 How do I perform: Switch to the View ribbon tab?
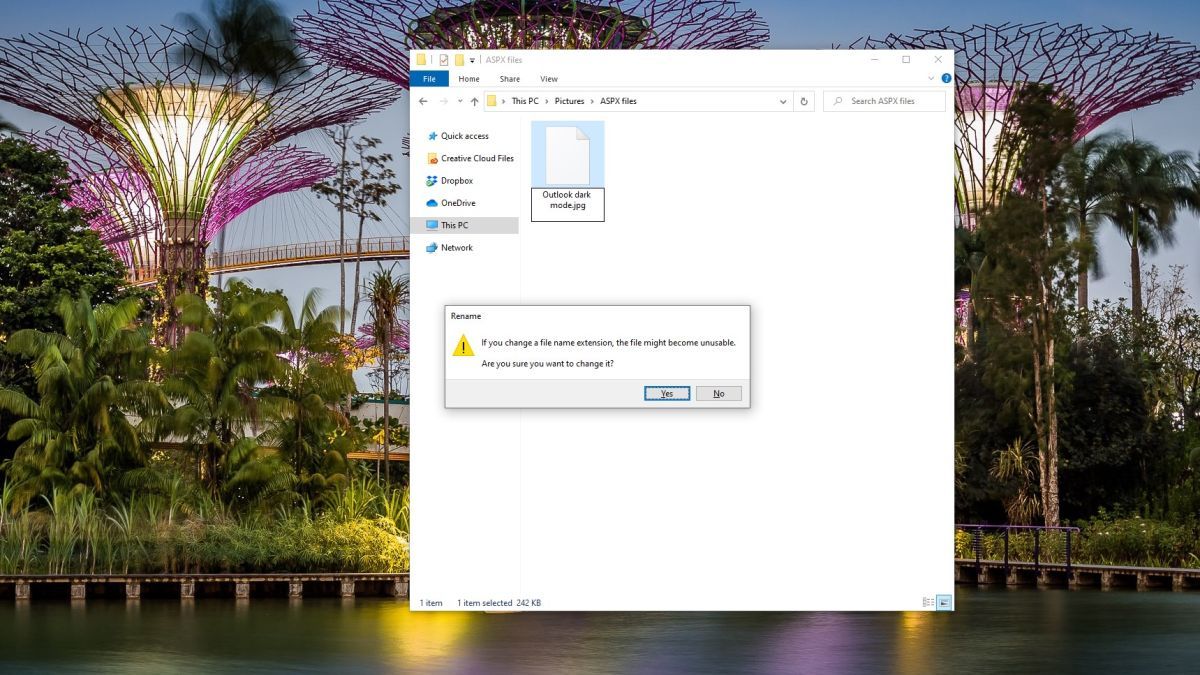(548, 78)
